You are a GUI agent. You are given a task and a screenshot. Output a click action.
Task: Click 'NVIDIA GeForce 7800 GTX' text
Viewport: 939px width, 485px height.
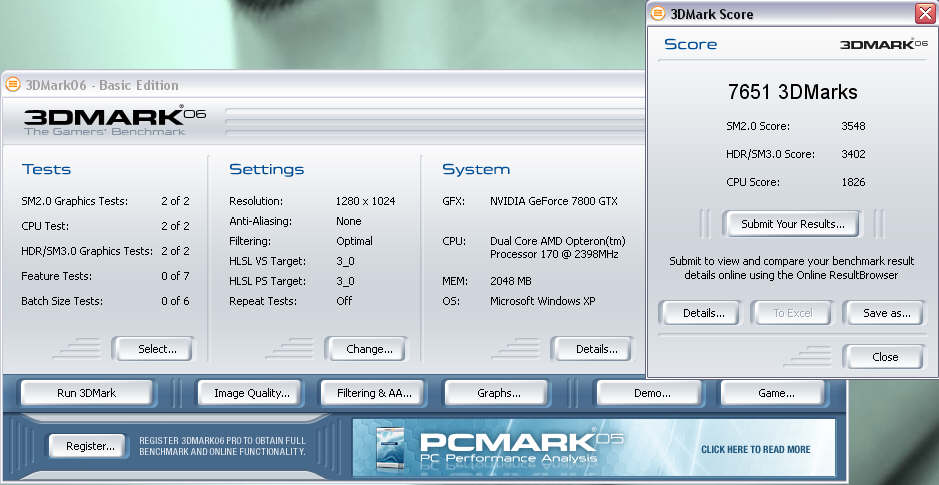pyautogui.click(x=553, y=201)
